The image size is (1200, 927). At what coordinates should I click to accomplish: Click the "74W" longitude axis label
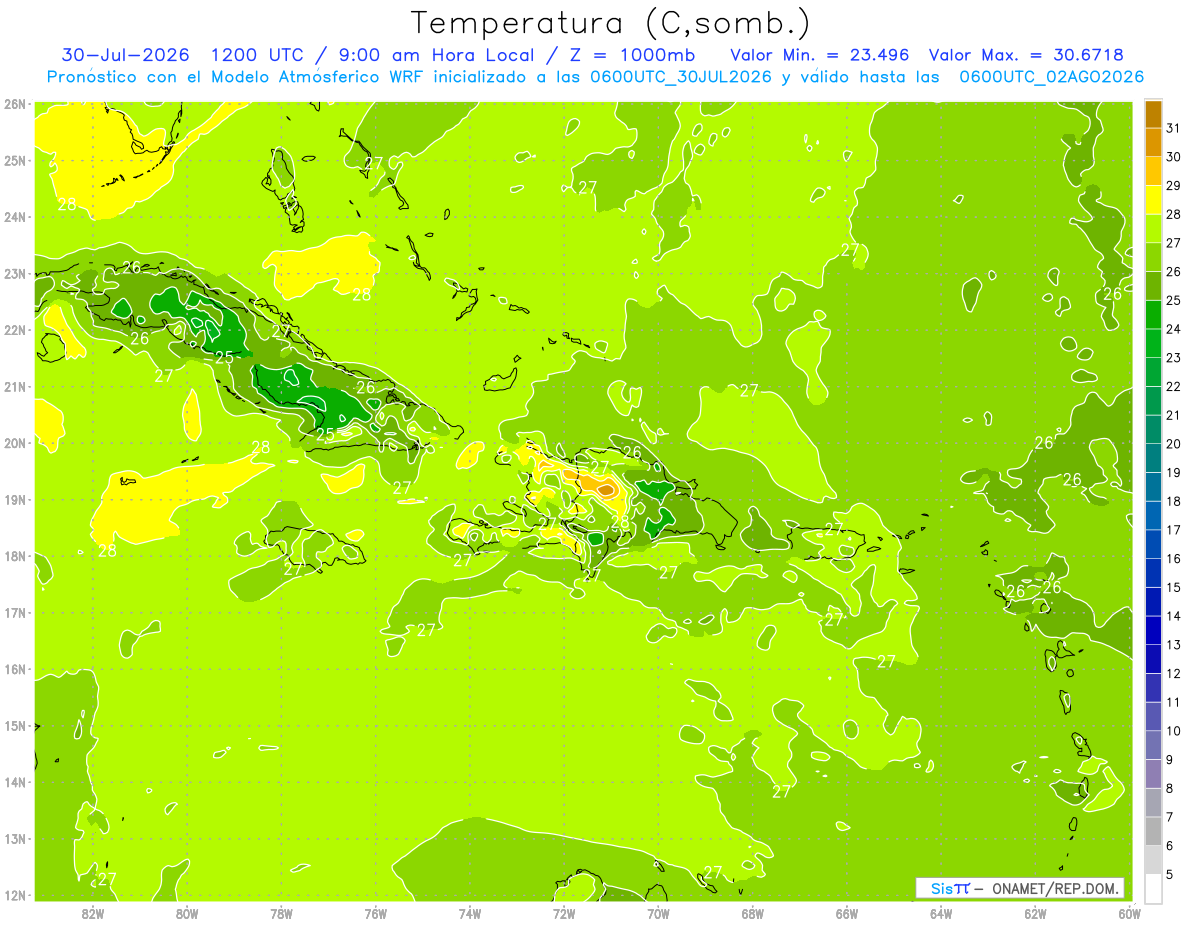(x=469, y=913)
